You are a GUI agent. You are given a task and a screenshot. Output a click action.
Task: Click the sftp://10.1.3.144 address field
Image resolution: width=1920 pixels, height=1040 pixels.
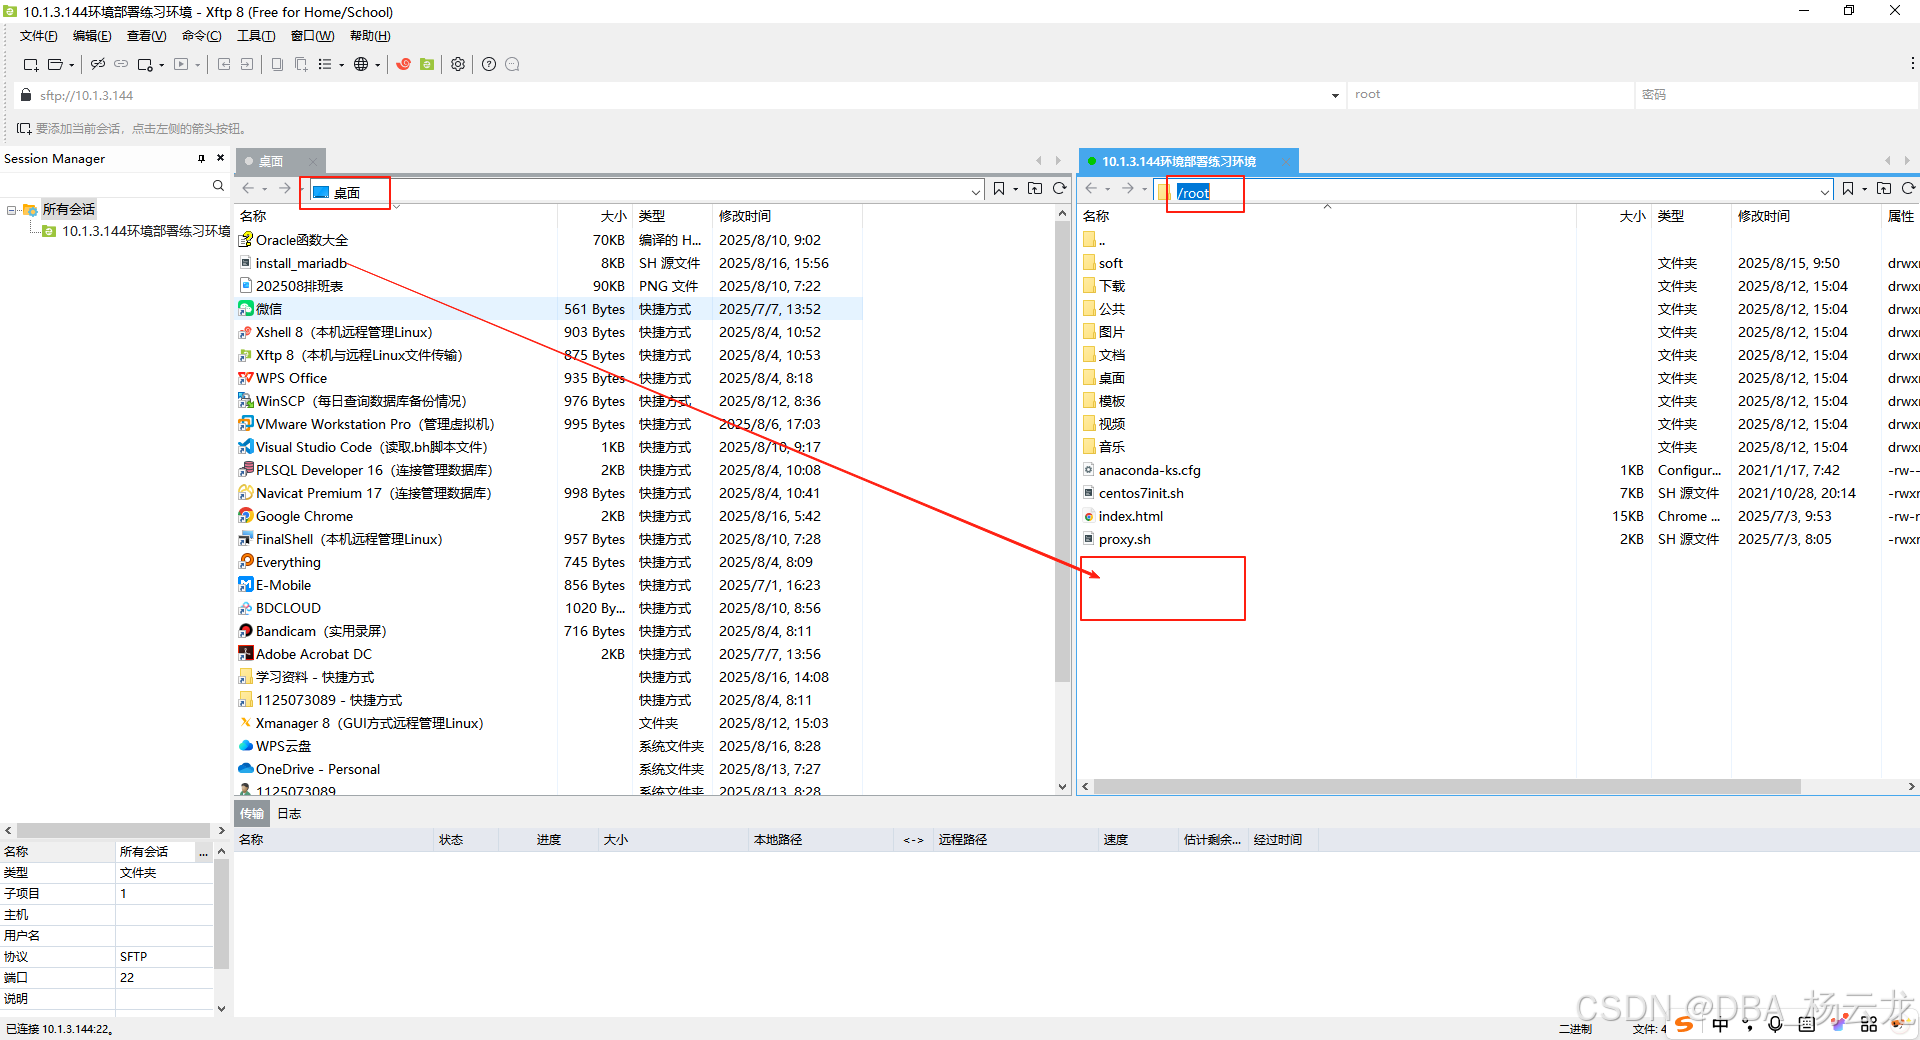click(680, 96)
